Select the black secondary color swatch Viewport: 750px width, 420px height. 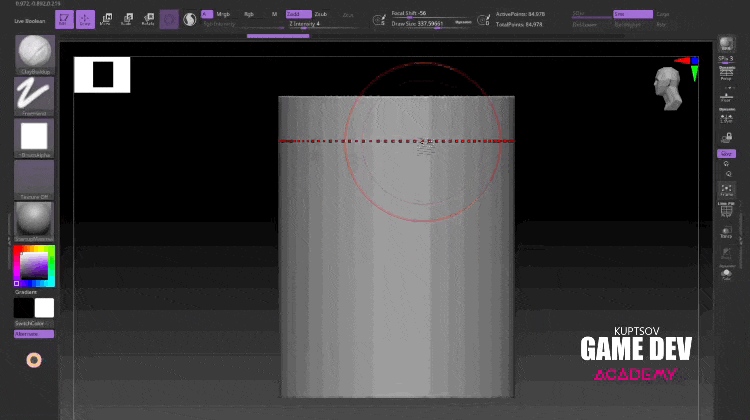point(24,308)
